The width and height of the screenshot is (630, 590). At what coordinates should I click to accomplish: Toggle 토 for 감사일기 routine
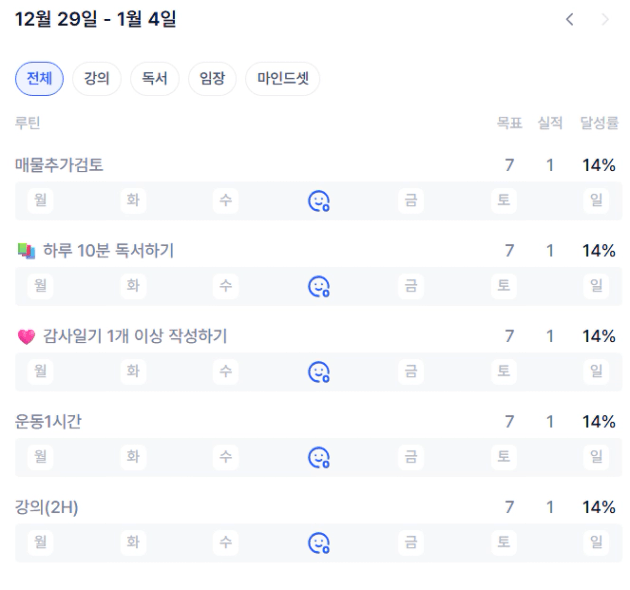(x=504, y=371)
